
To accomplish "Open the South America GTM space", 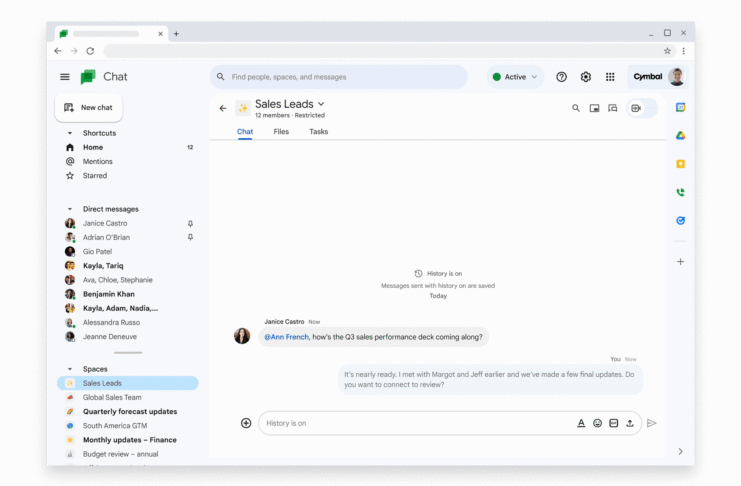I will click(x=128, y=425).
